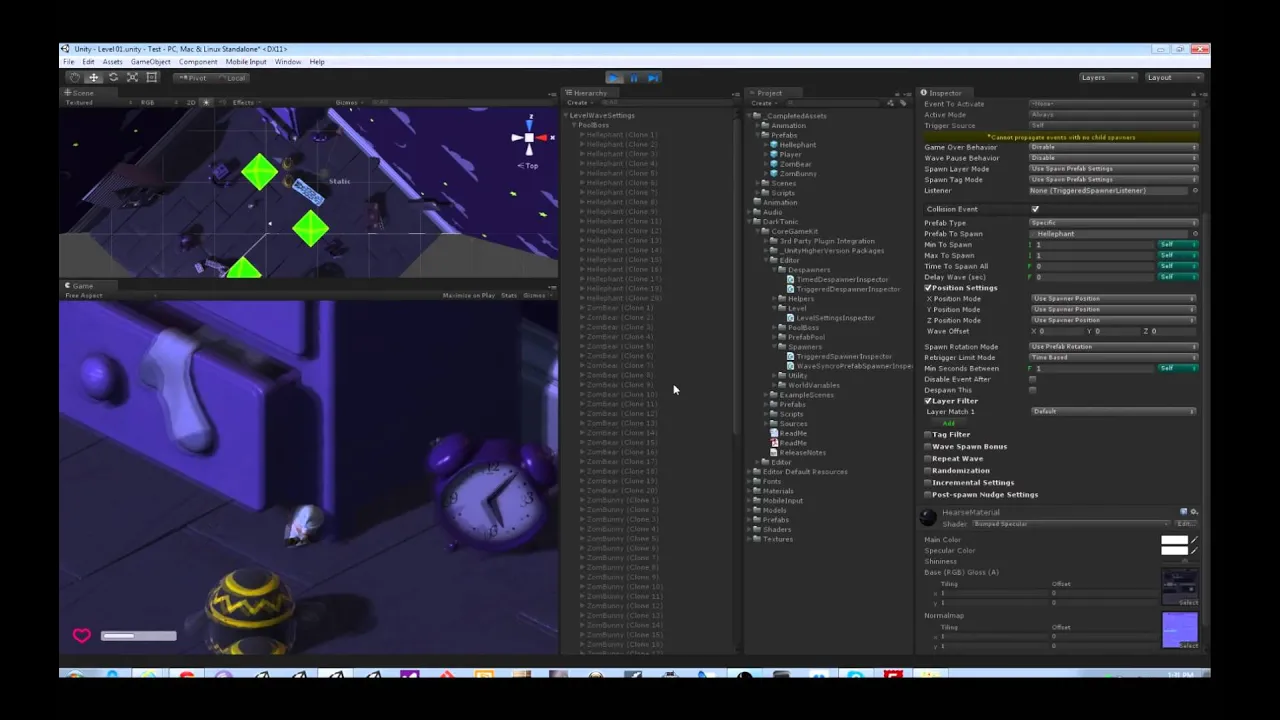
Task: Open the Assets menu
Action: point(112,62)
